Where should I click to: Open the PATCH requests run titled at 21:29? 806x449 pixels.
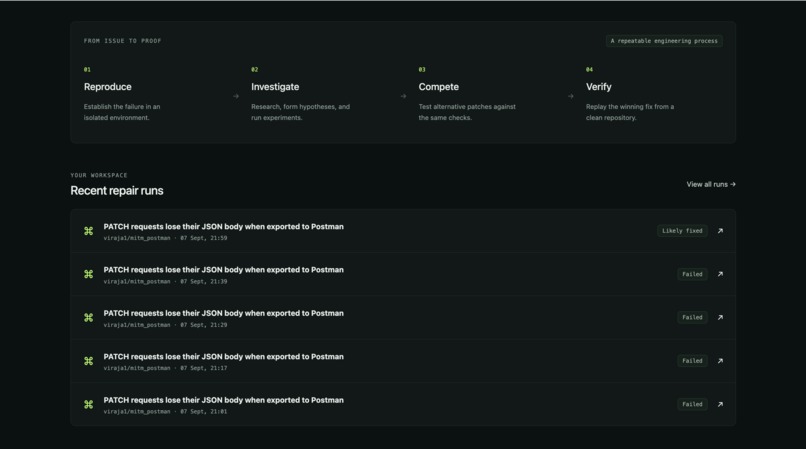[x=224, y=313]
